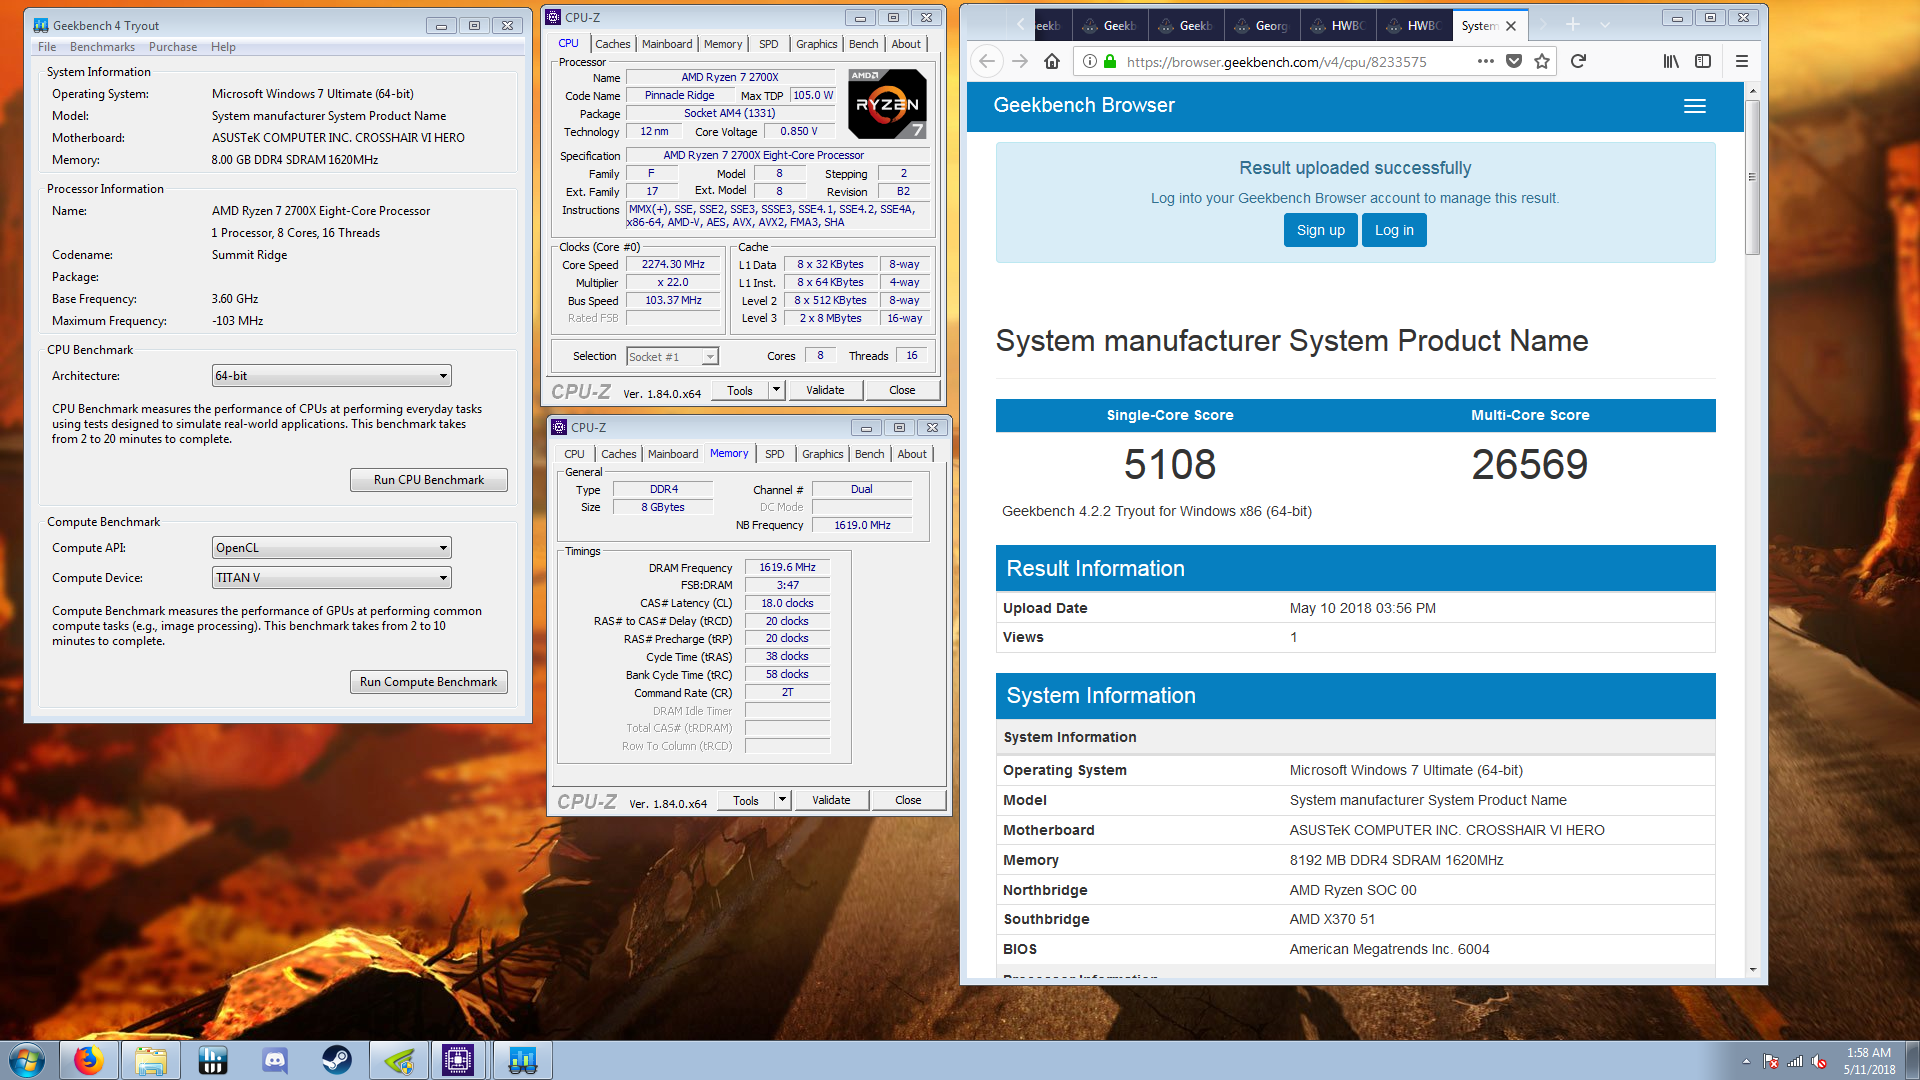Run Compute Benchmark
Image resolution: width=1920 pixels, height=1080 pixels.
[429, 682]
